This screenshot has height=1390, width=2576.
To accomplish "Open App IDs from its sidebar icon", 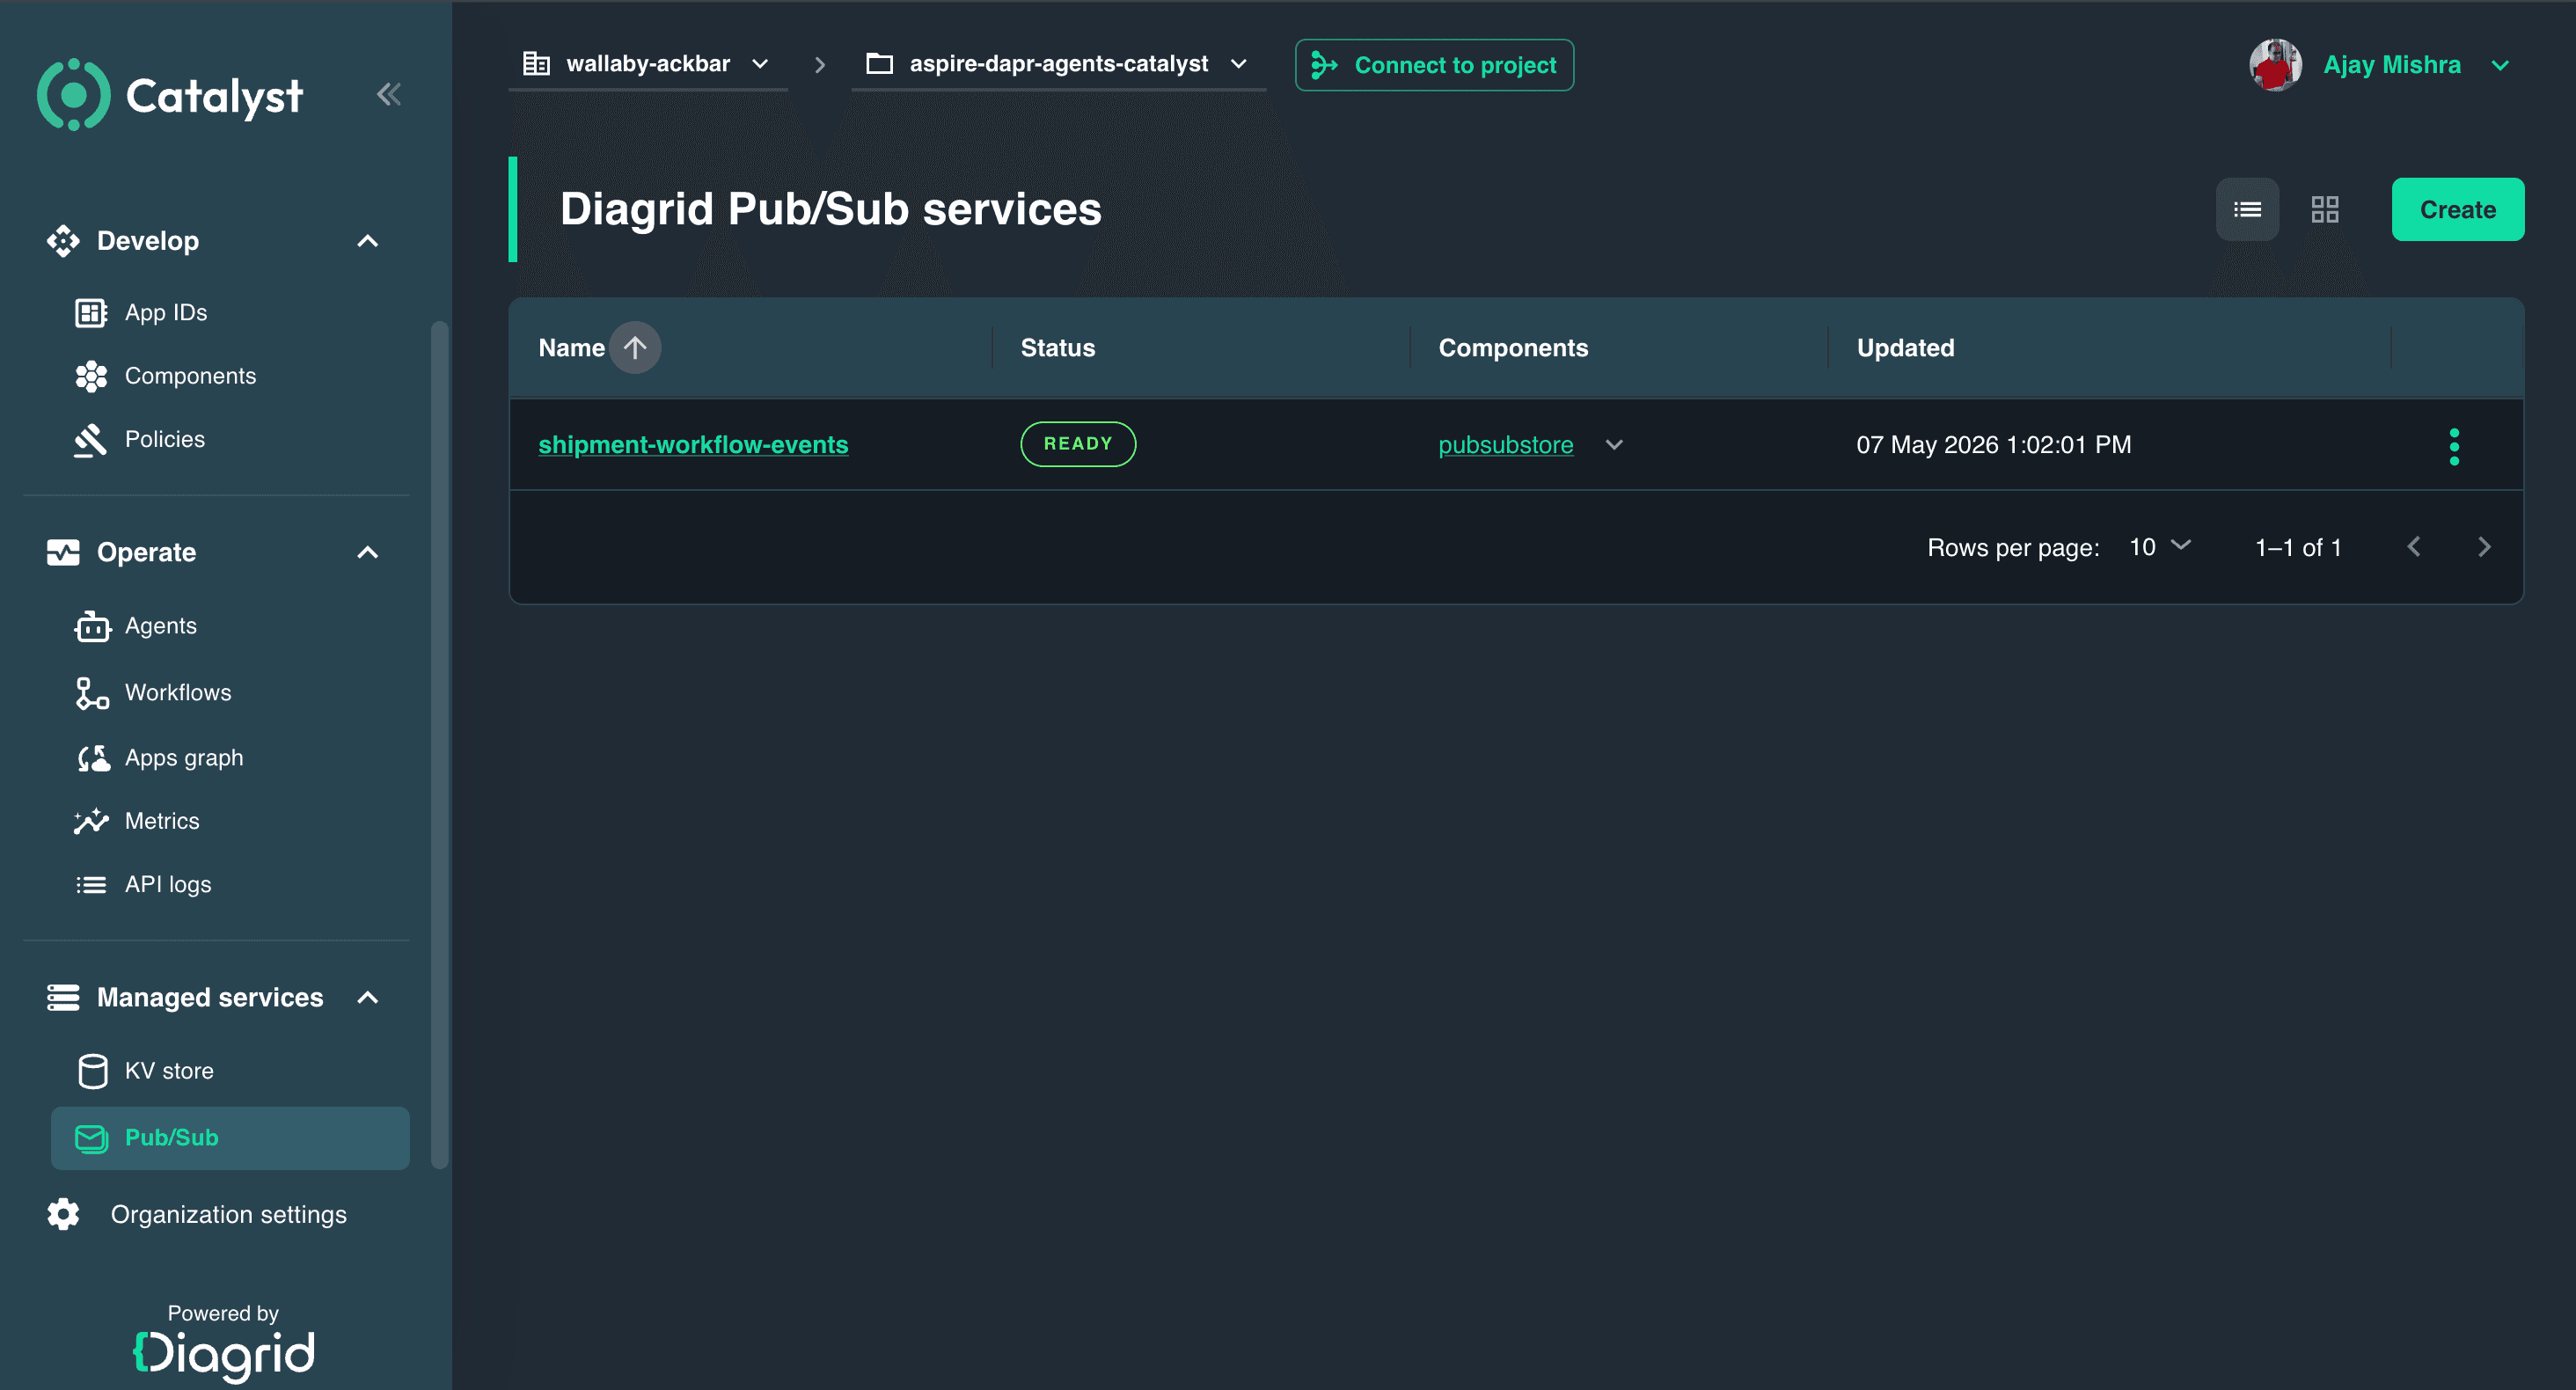I will [91, 313].
